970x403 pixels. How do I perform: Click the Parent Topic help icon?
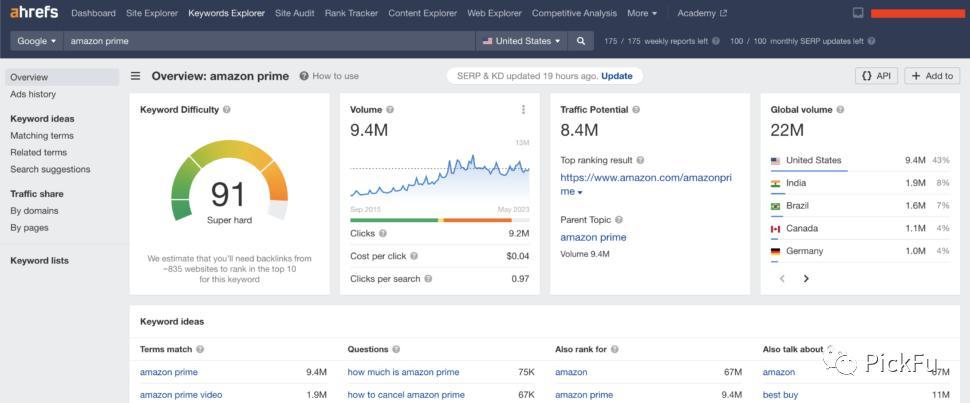[x=619, y=220]
